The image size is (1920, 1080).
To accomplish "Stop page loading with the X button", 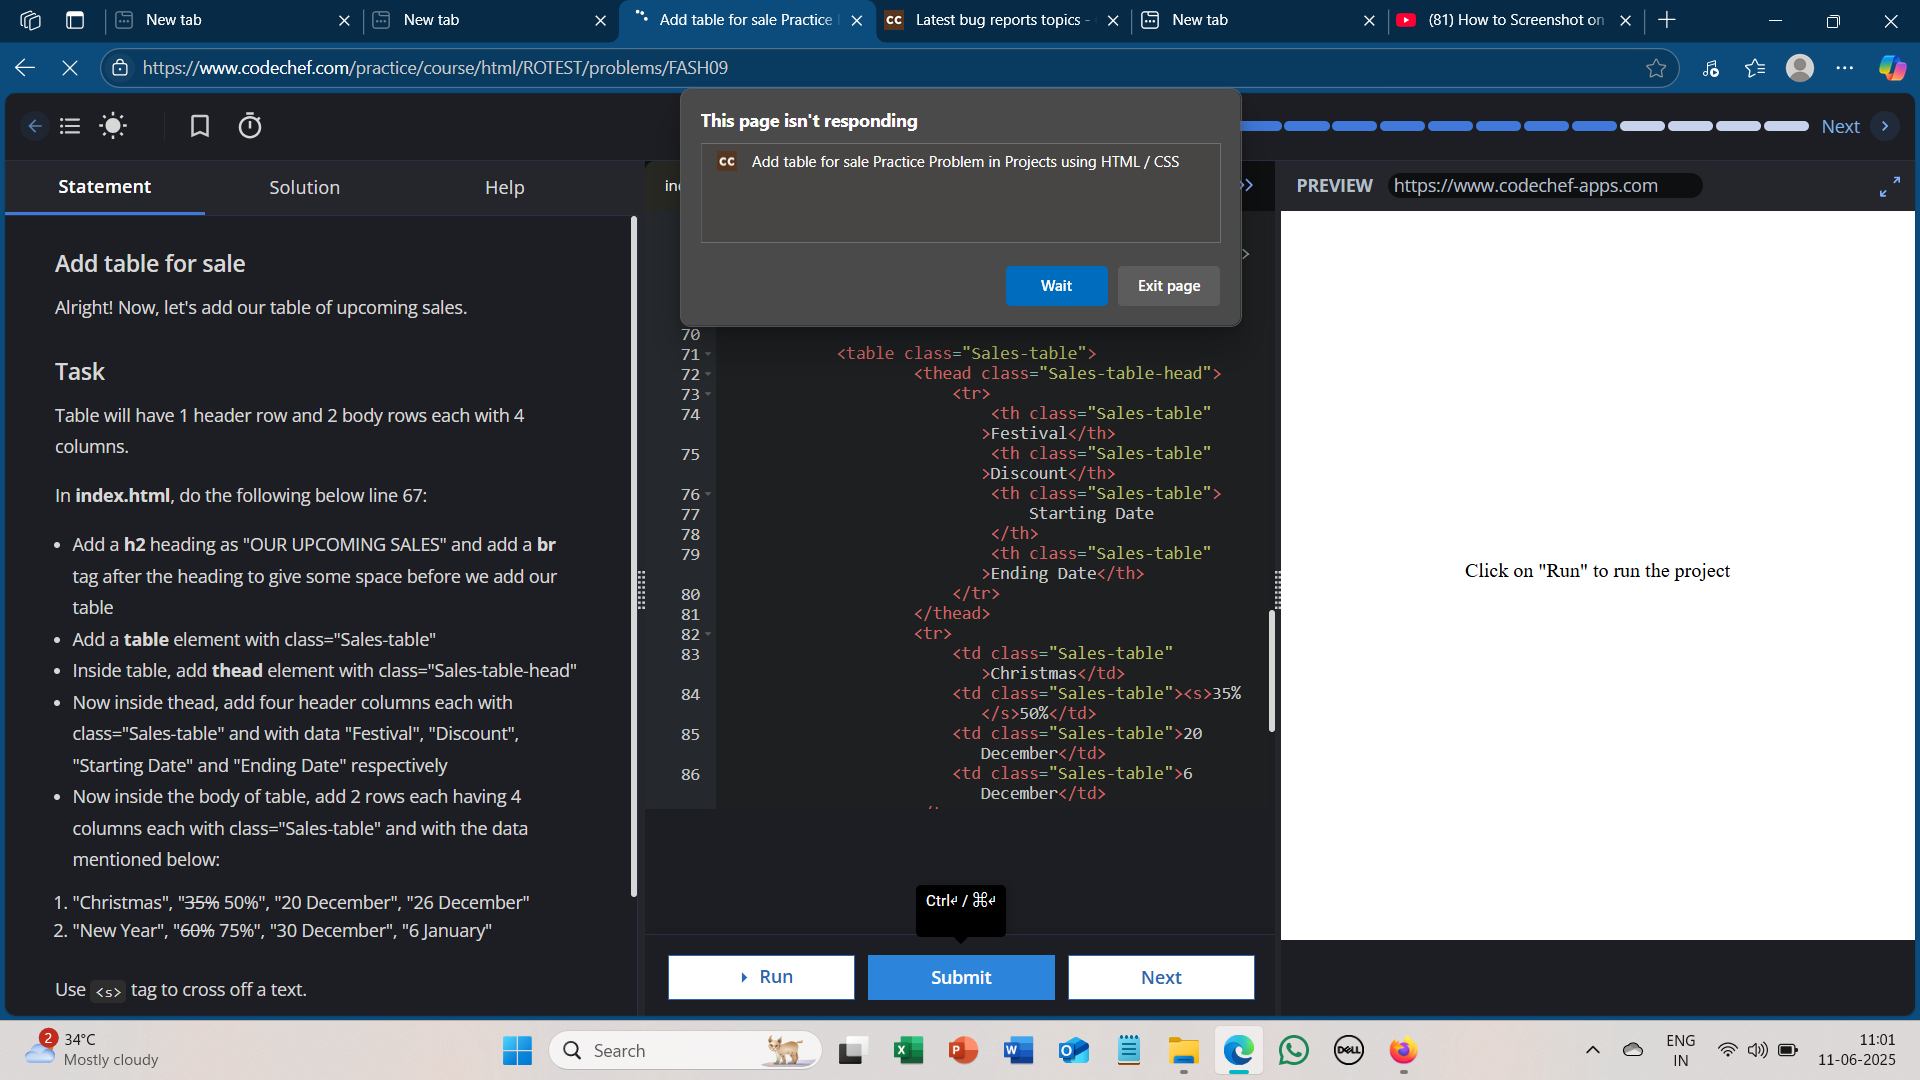I will pos(70,68).
